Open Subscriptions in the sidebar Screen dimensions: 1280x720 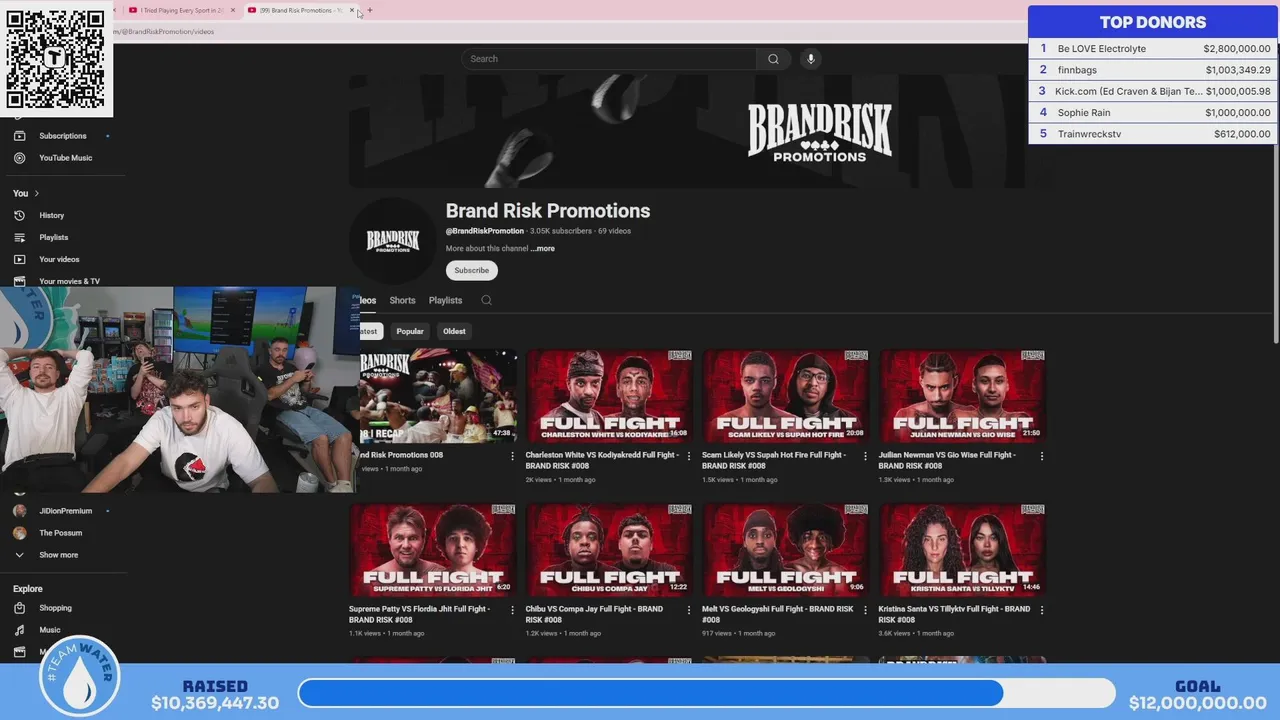point(63,136)
